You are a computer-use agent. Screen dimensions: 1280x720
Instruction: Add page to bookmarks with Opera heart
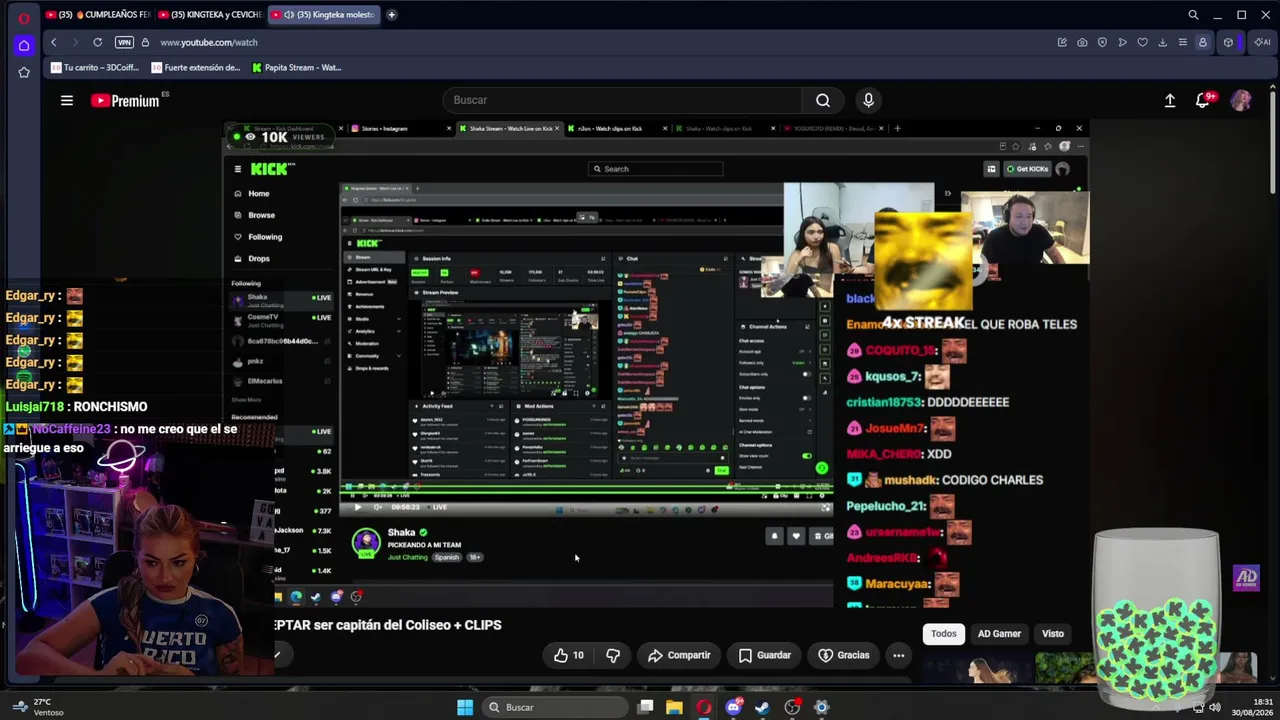(x=1142, y=42)
